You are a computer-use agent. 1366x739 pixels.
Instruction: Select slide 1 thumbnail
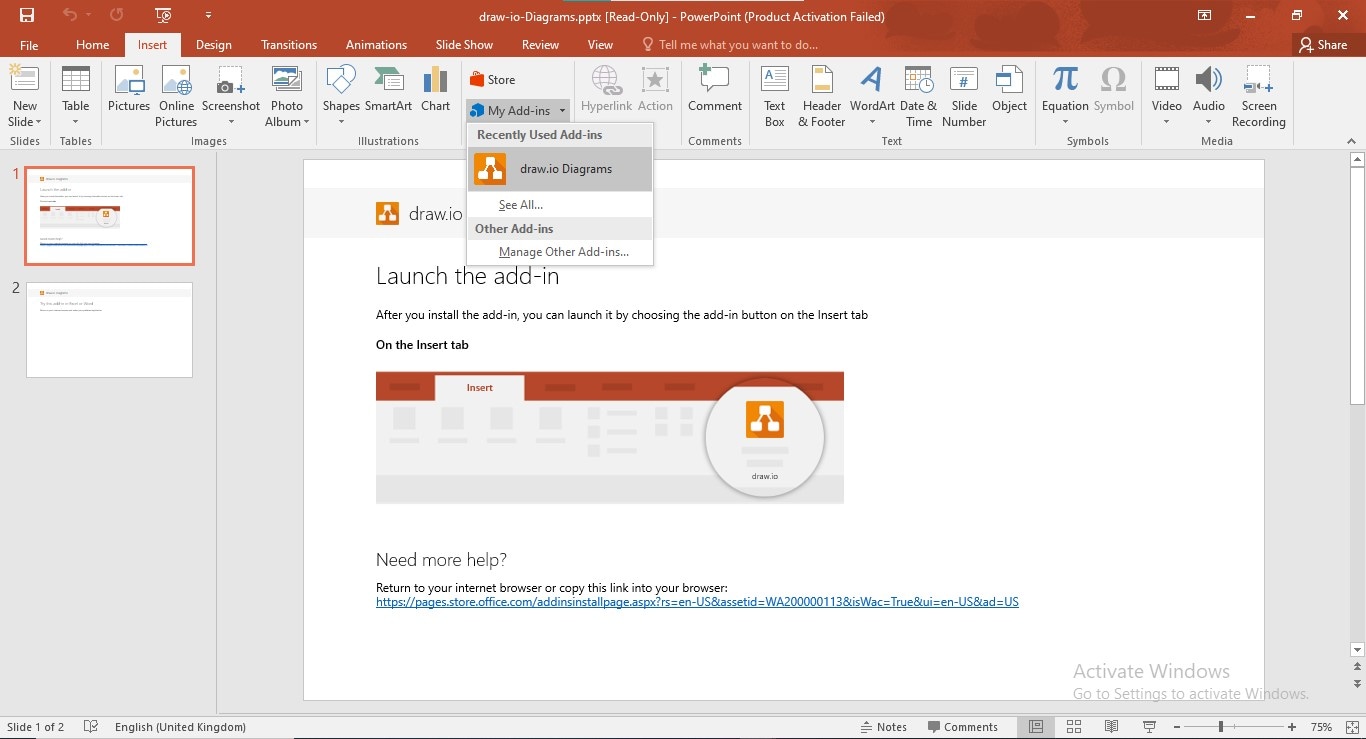tap(109, 216)
